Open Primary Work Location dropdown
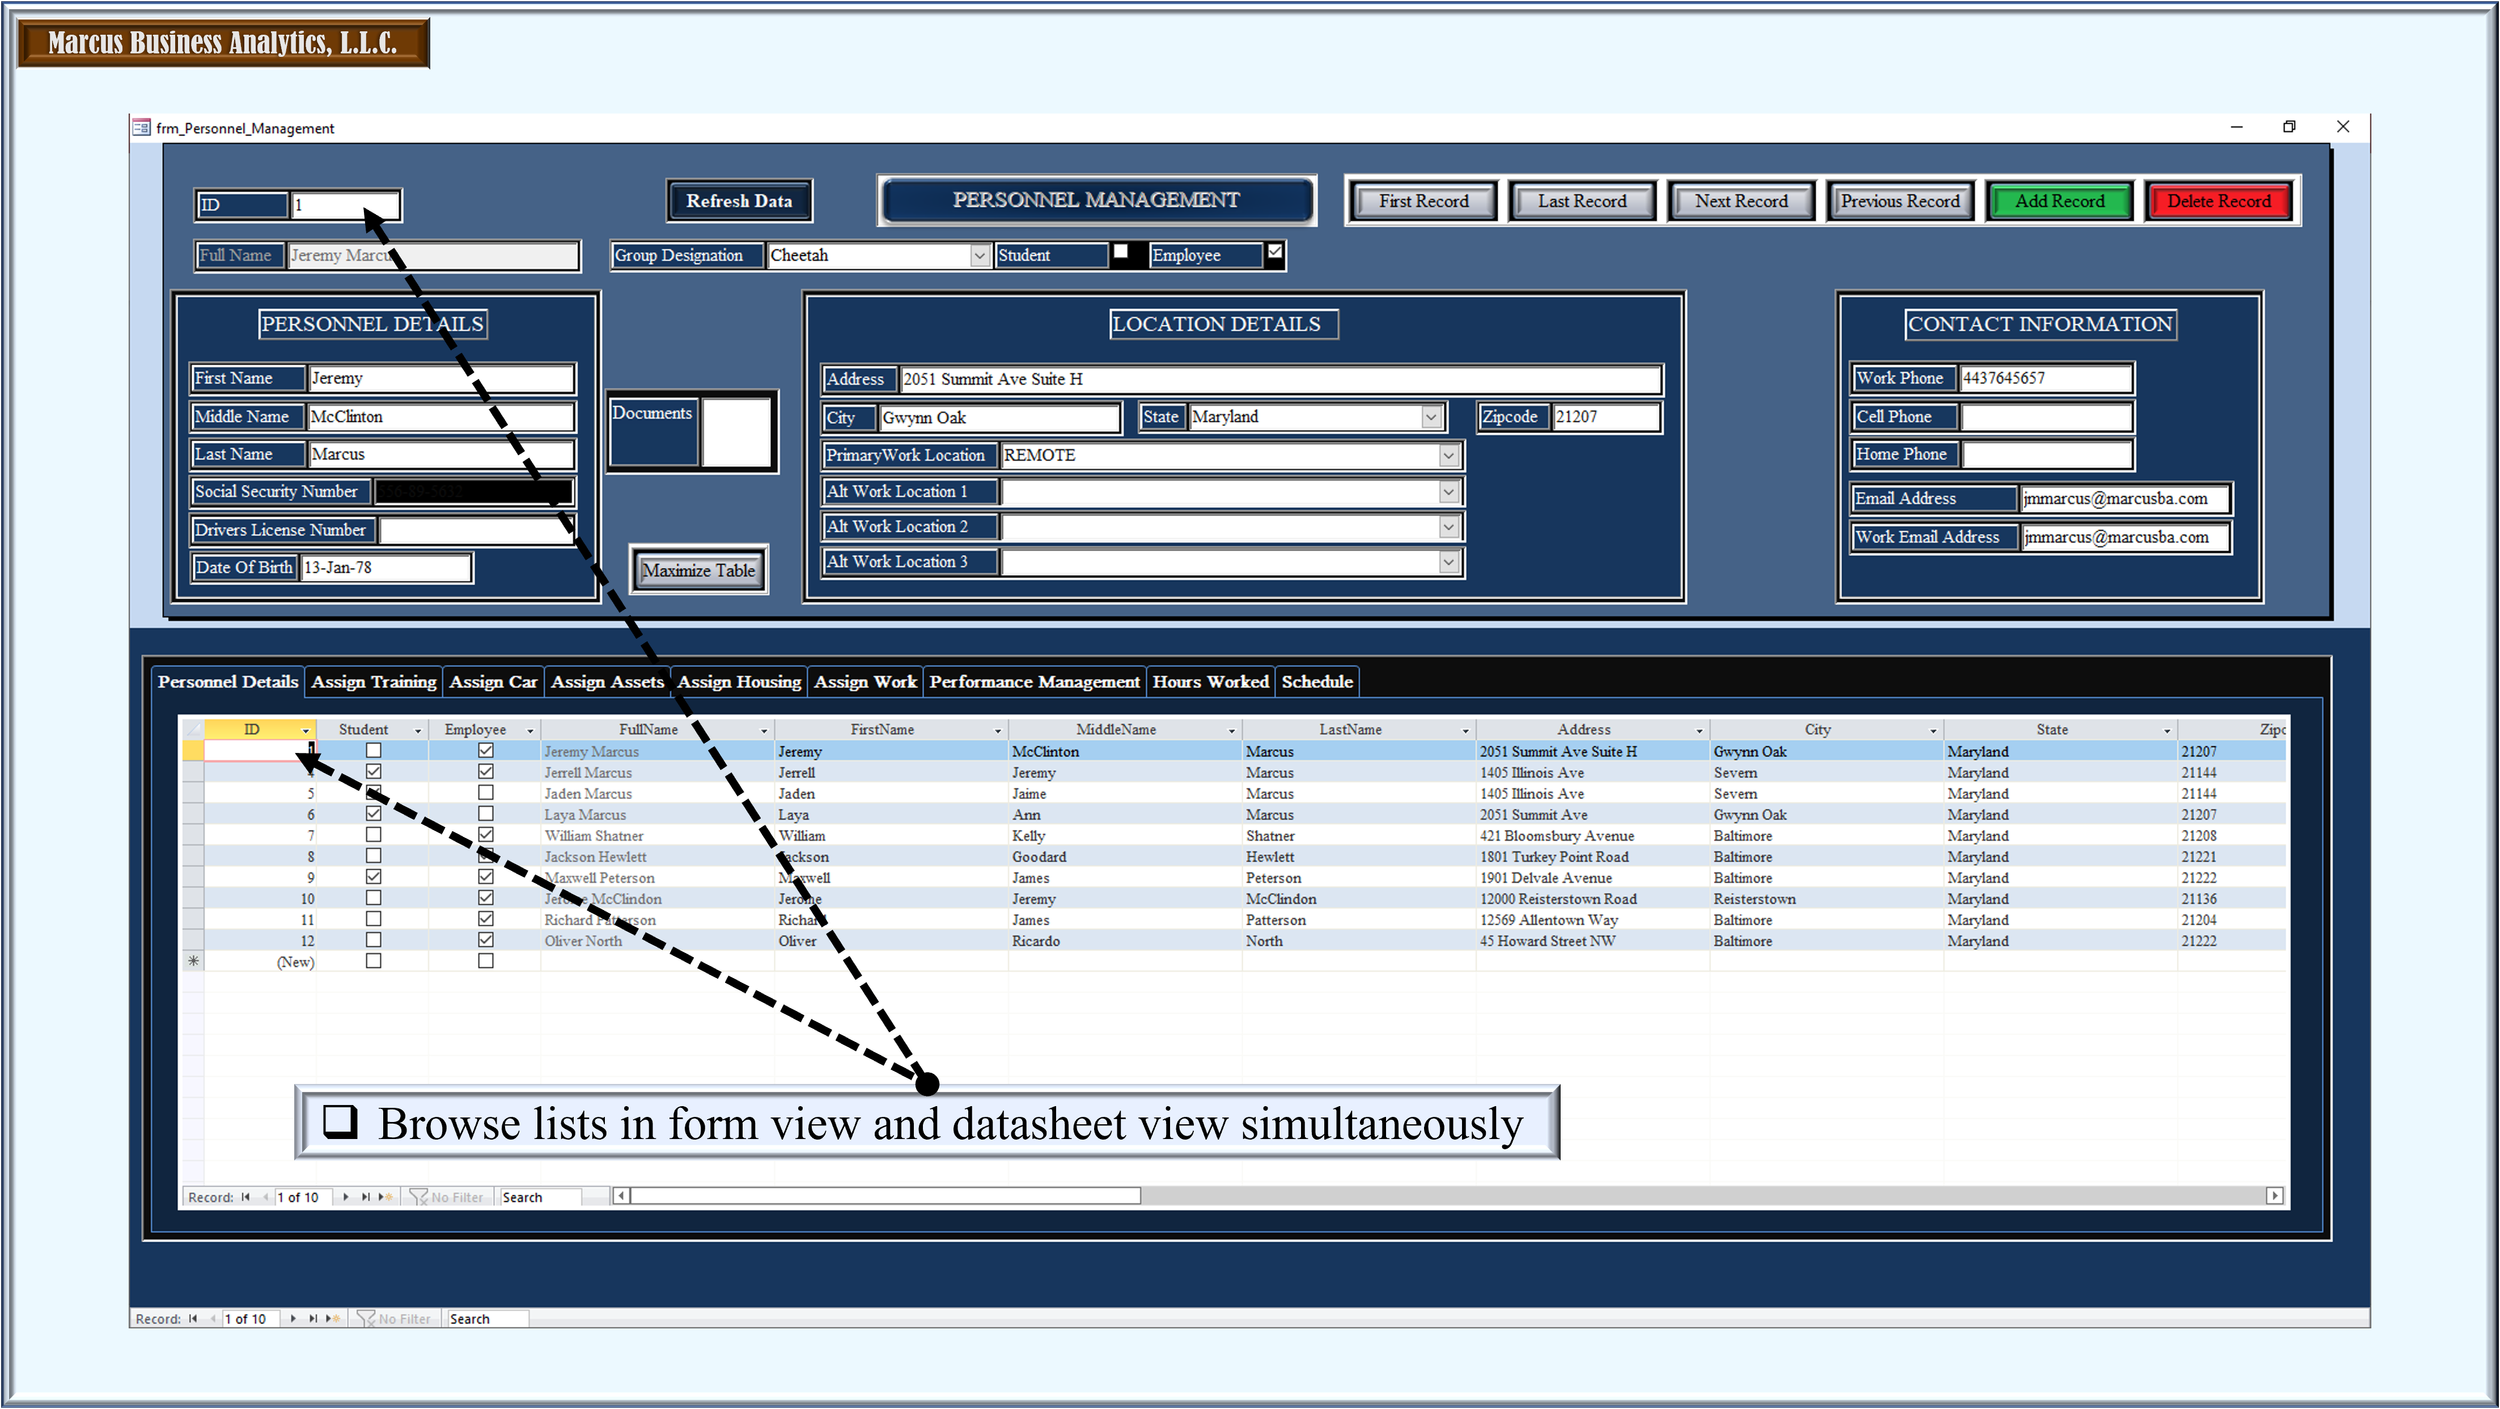Screen dimensions: 2500x1409 pos(1447,456)
